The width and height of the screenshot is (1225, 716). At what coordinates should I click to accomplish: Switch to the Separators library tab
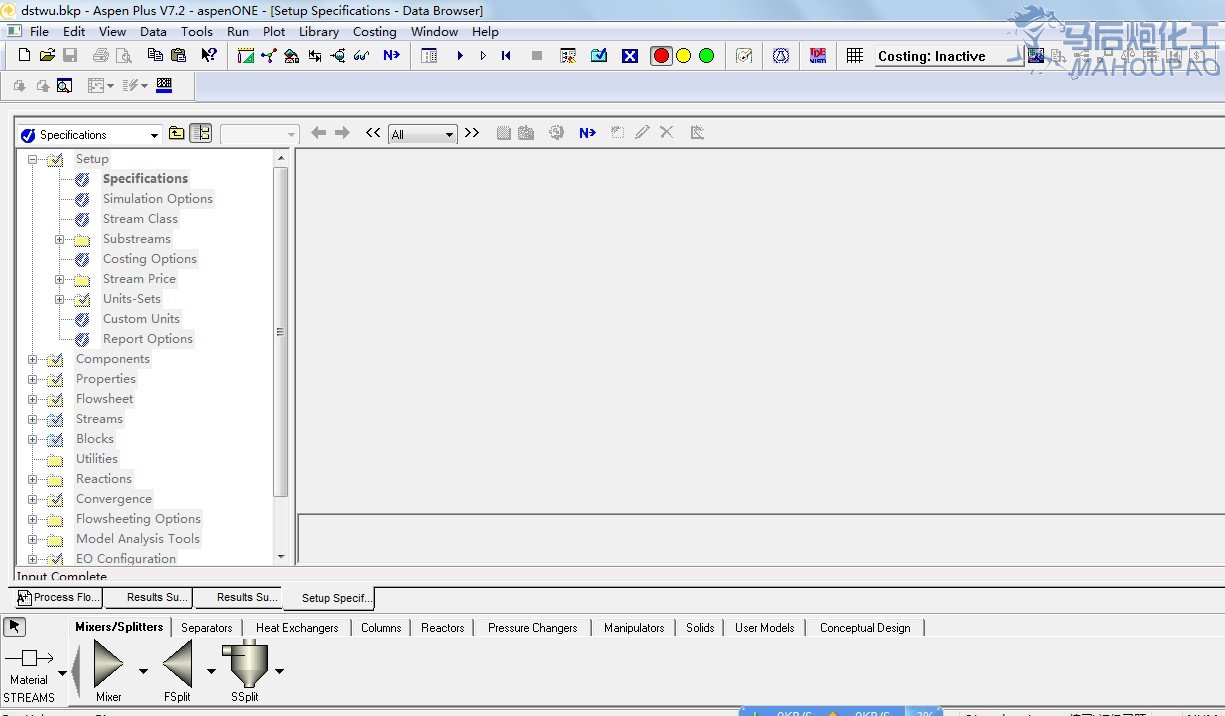(x=207, y=627)
